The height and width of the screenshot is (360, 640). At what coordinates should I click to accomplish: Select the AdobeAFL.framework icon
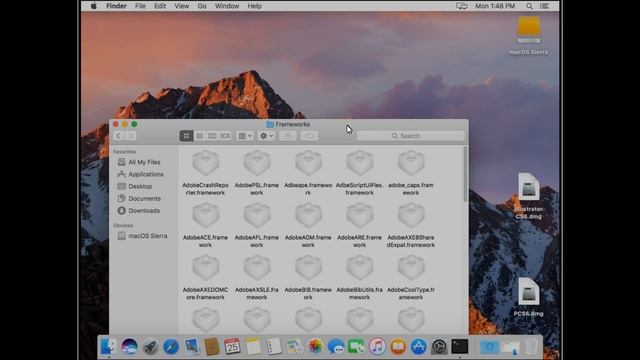coord(257,215)
